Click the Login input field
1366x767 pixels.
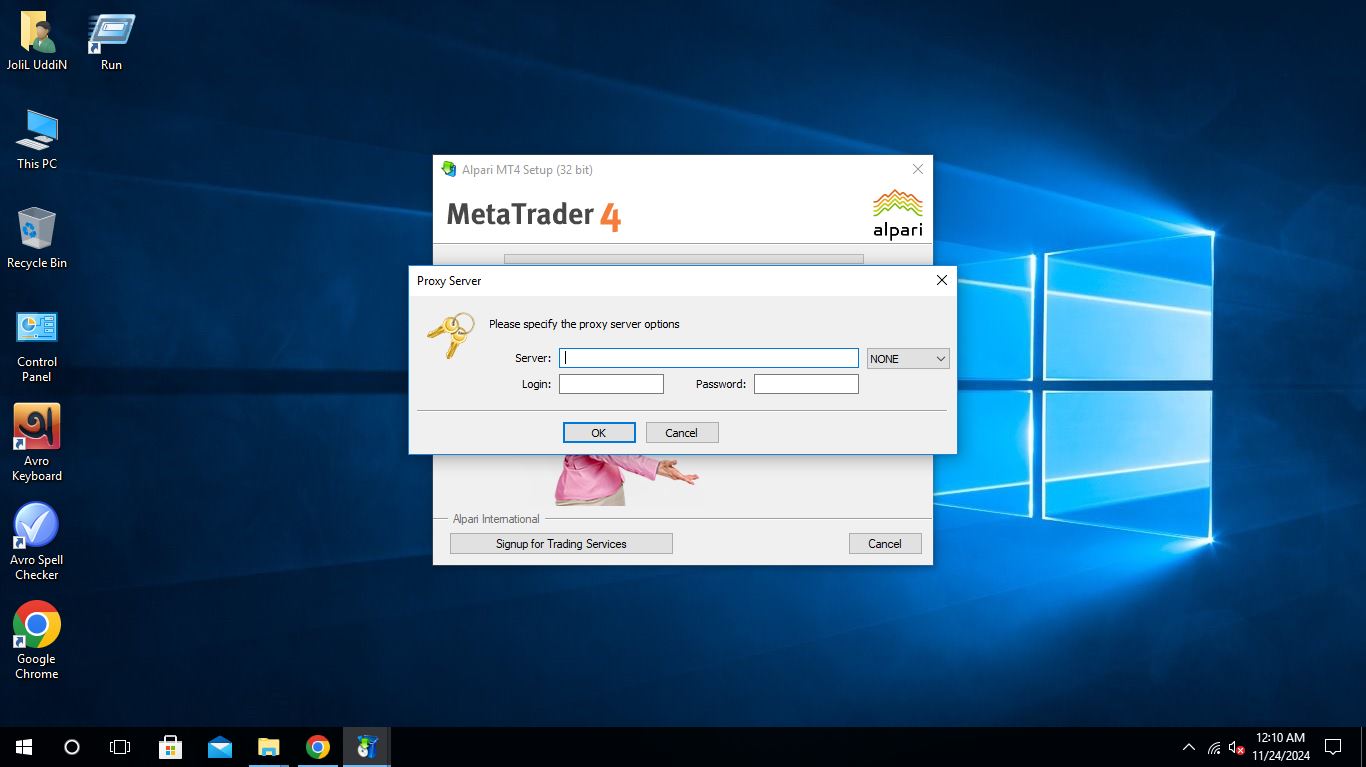tap(611, 384)
